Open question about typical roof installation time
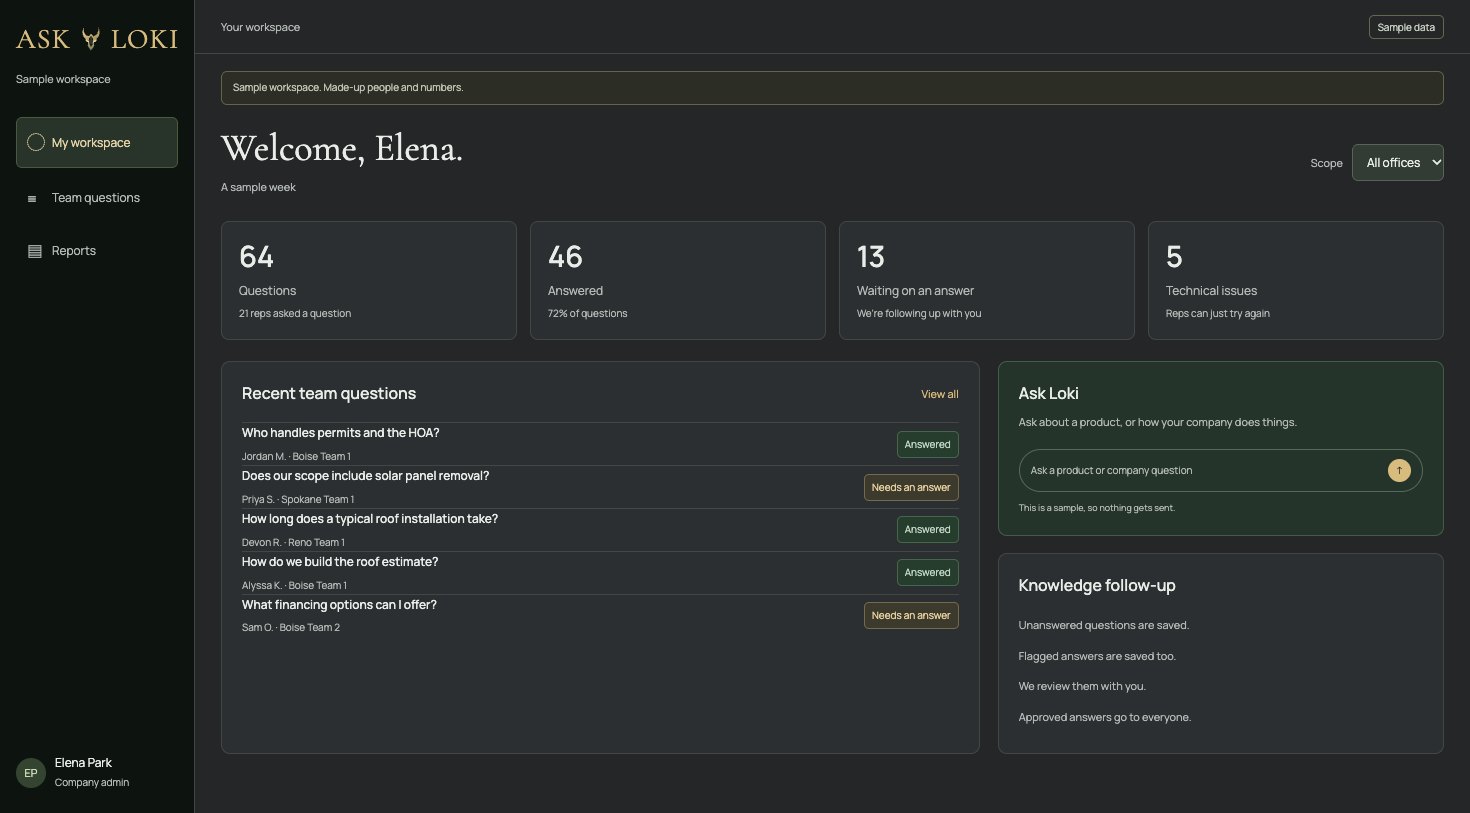Screen dimensions: 1470x813 (x=370, y=519)
